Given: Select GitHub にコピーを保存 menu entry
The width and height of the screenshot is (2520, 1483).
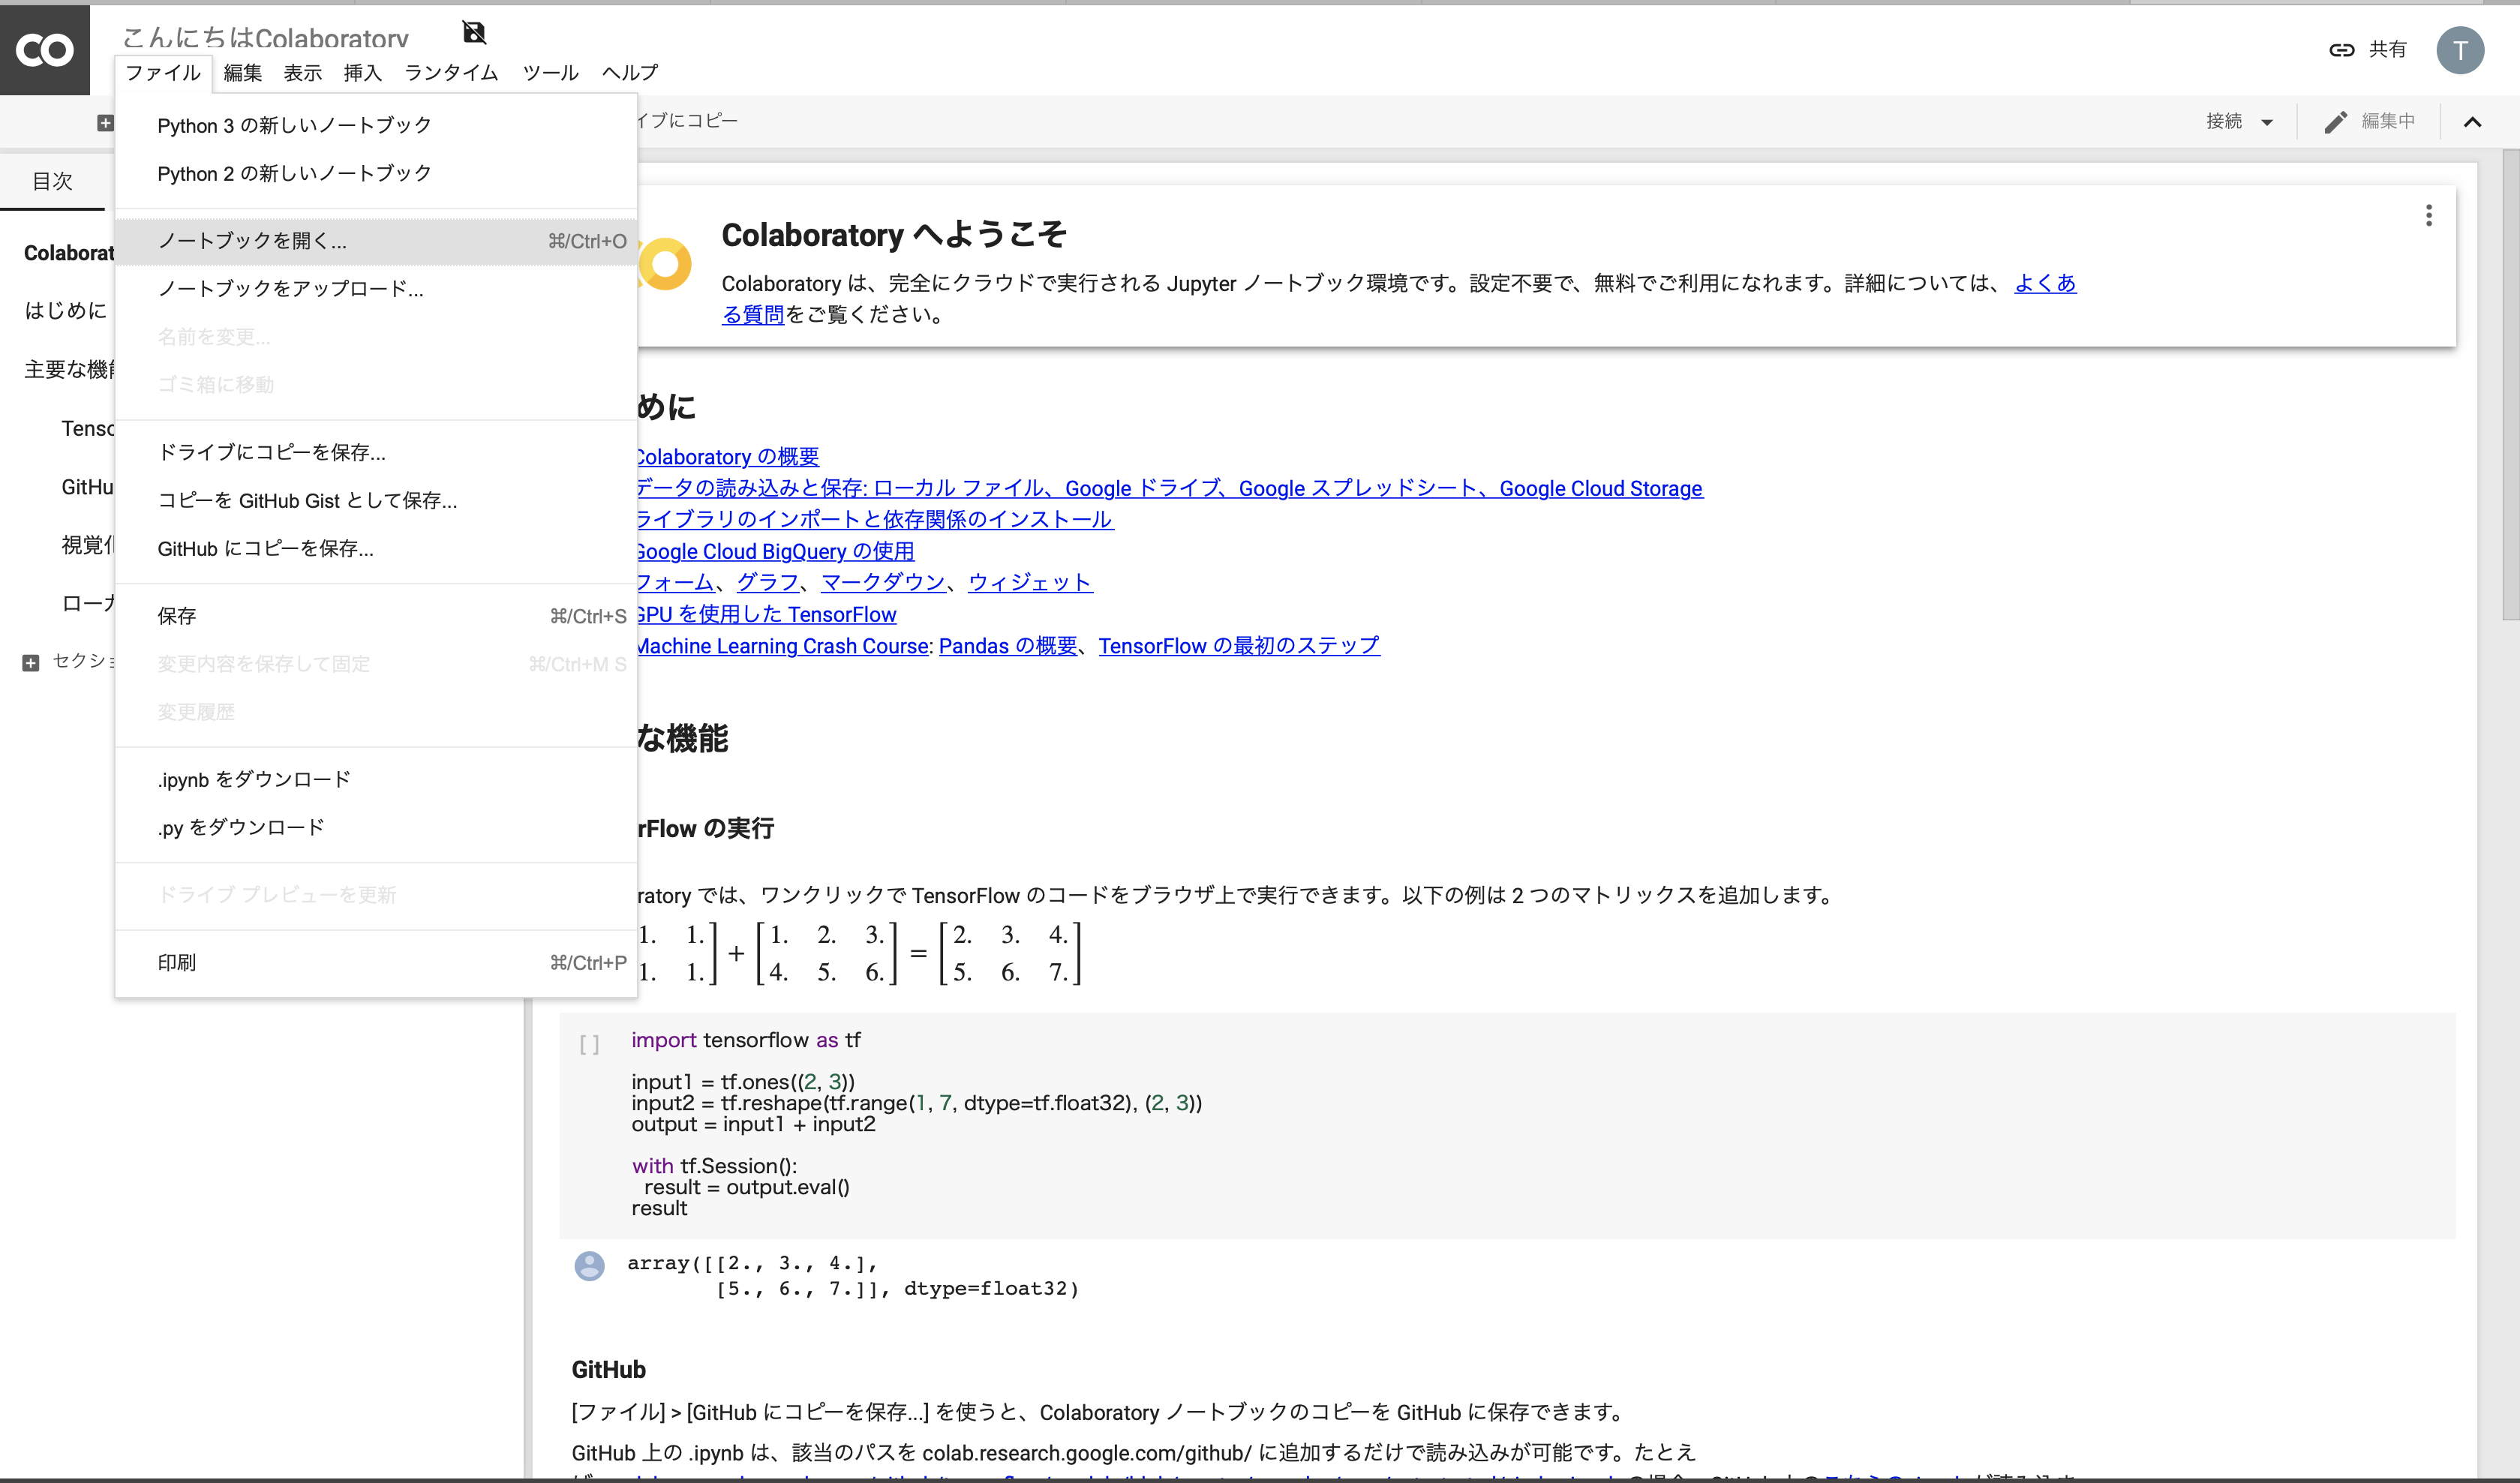Looking at the screenshot, I should pyautogui.click(x=265, y=548).
